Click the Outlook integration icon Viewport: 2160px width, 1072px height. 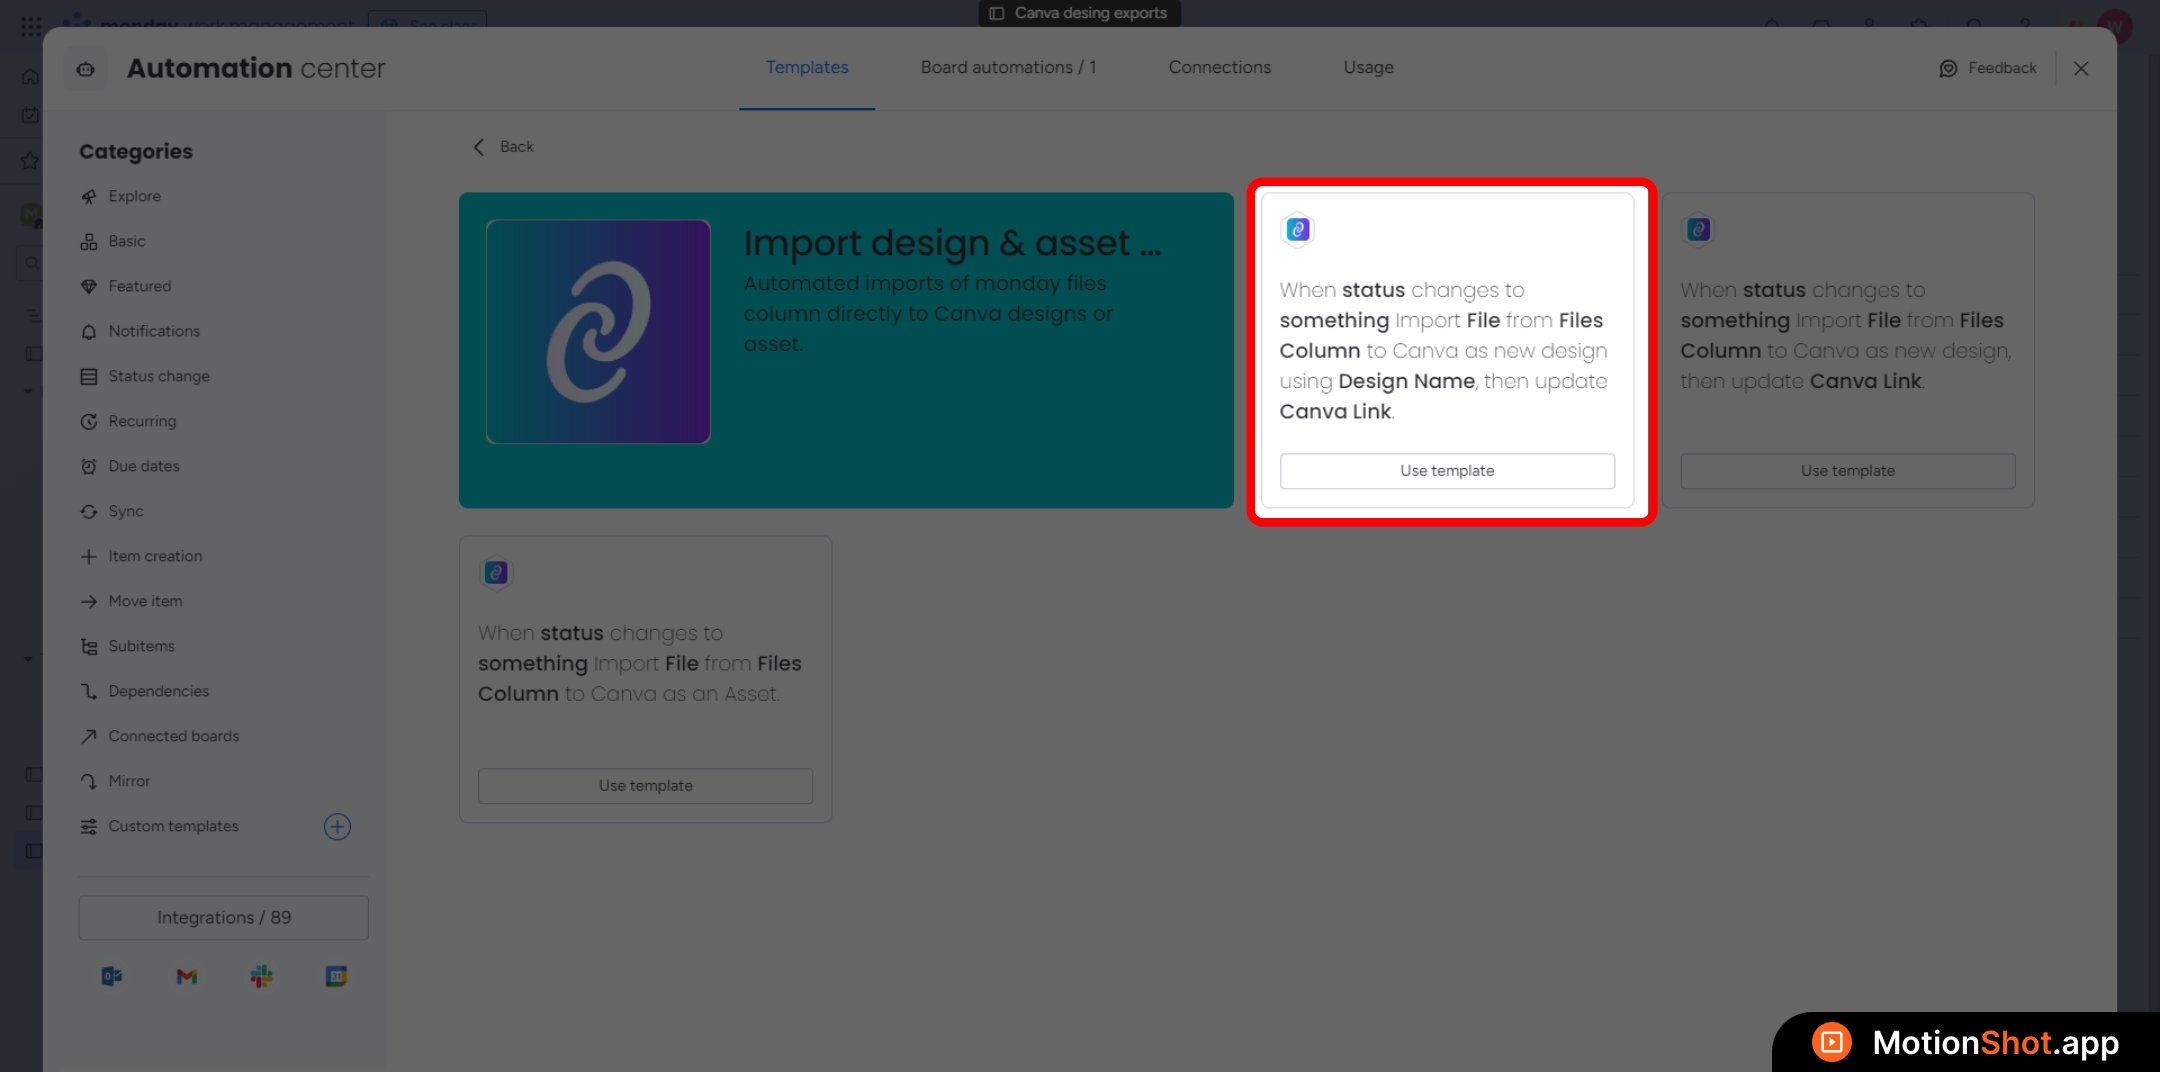click(x=112, y=976)
